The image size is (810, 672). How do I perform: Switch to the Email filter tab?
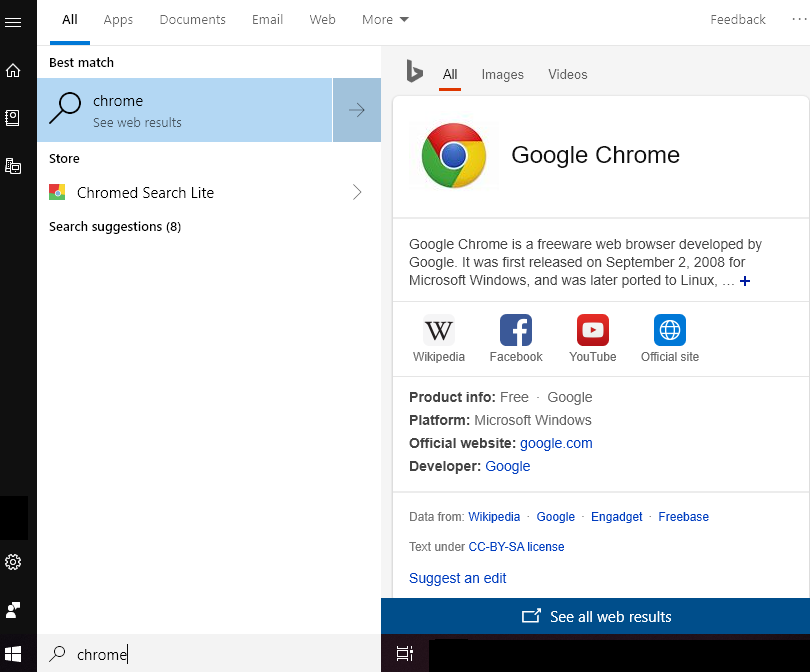[x=267, y=20]
